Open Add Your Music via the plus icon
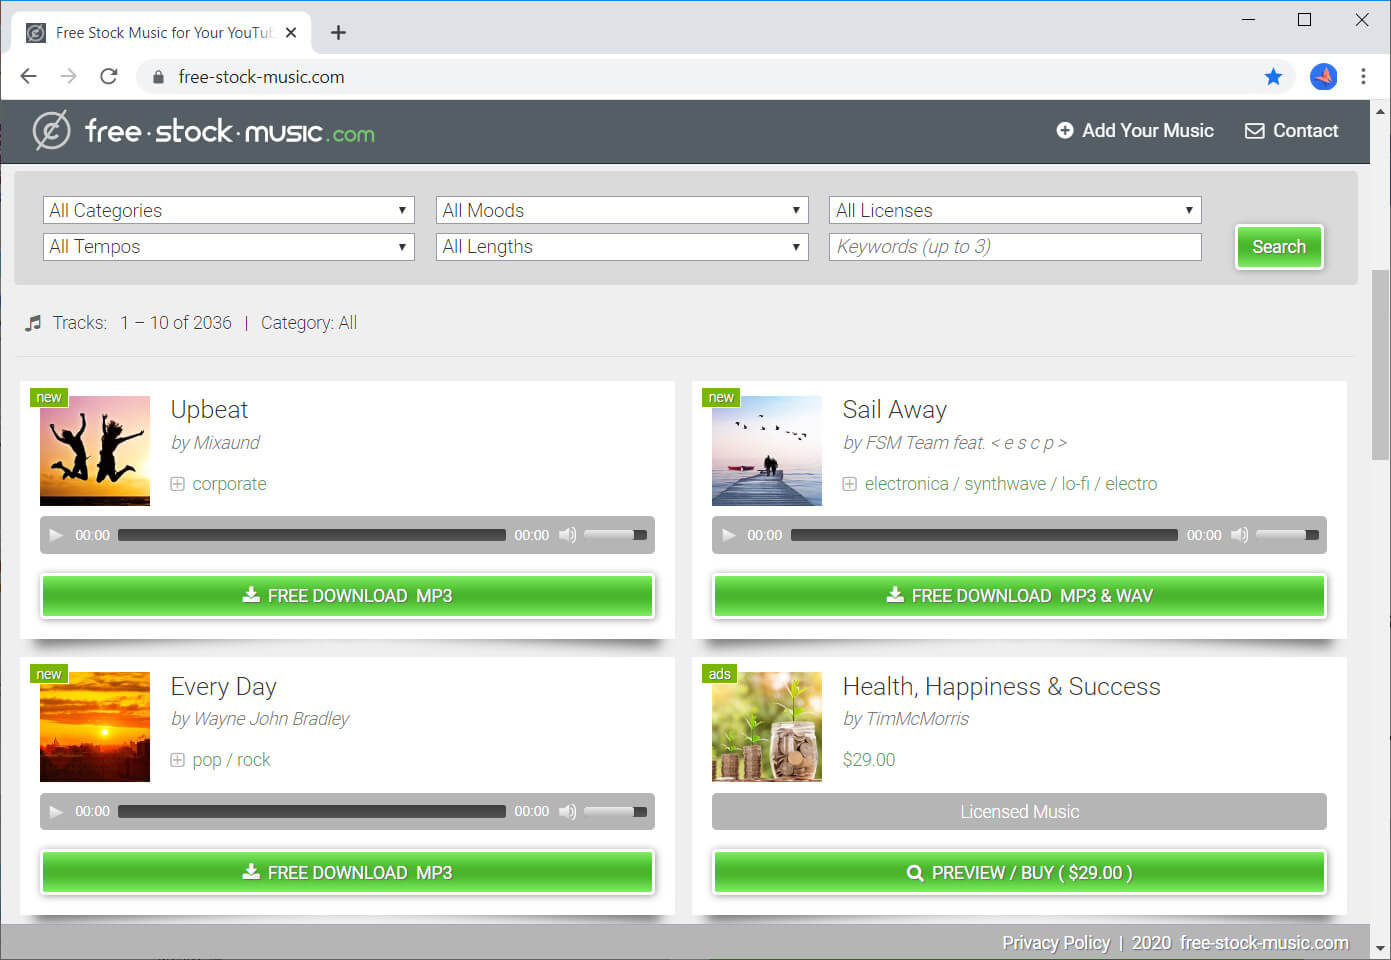Screen dimensions: 1391x960 [x=1065, y=130]
